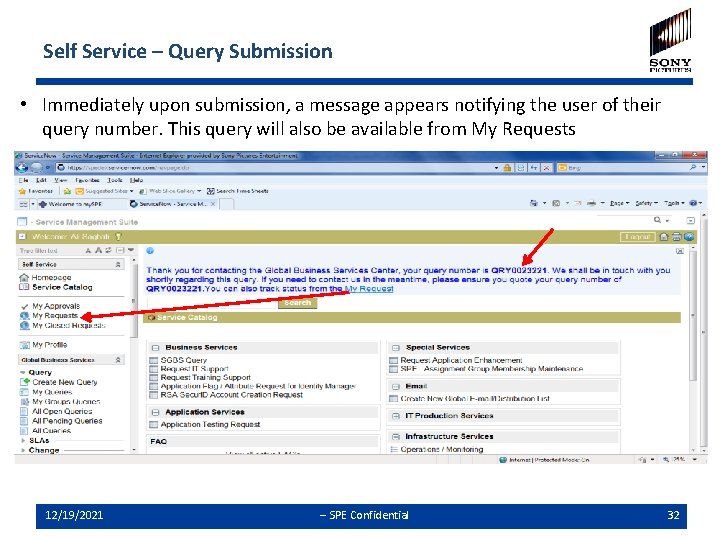
Task: Click the Create New Query icon
Action: point(24,382)
